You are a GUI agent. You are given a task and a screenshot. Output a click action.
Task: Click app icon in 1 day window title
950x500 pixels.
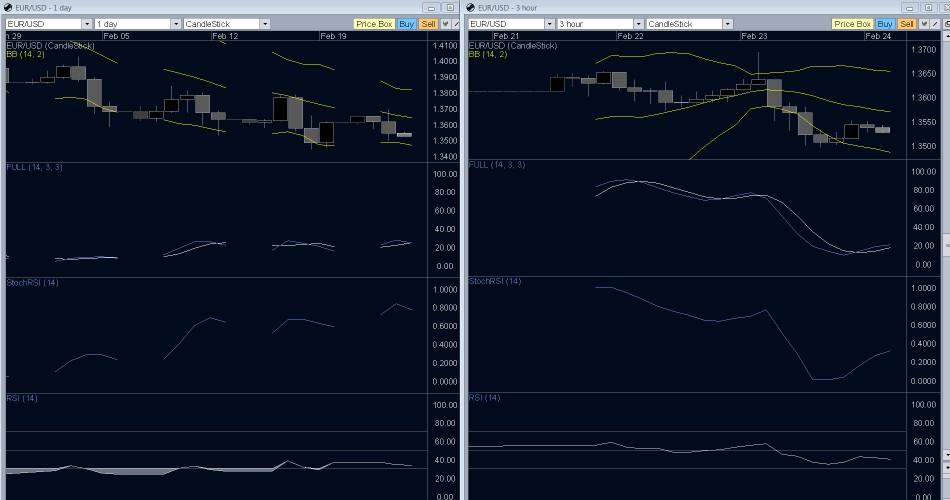(x=8, y=8)
